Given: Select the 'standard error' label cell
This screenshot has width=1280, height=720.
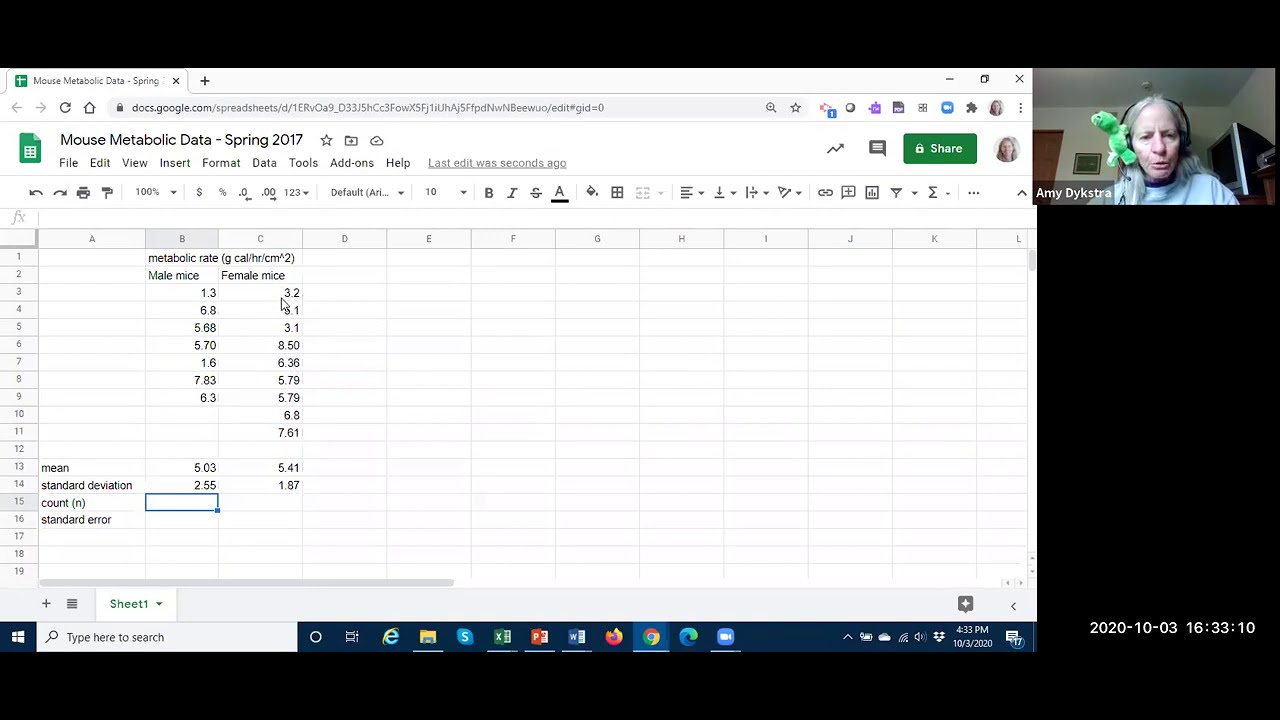Looking at the screenshot, I should 92,520.
